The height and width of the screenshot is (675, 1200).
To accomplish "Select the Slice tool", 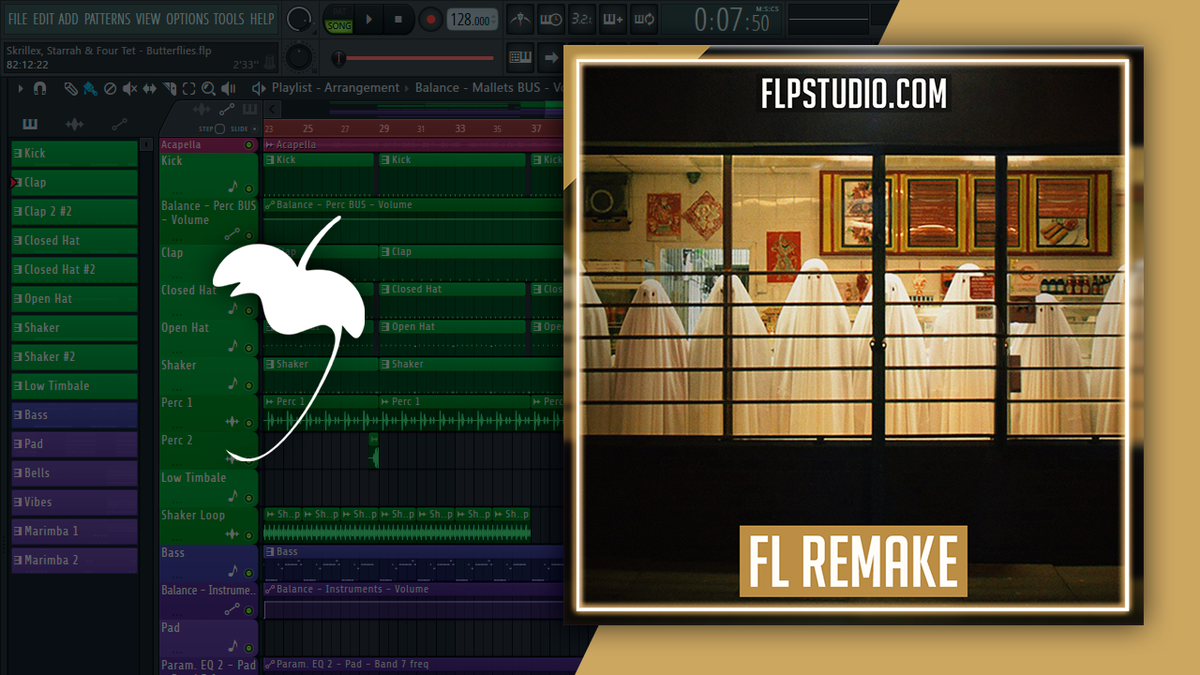I will click(x=170, y=88).
